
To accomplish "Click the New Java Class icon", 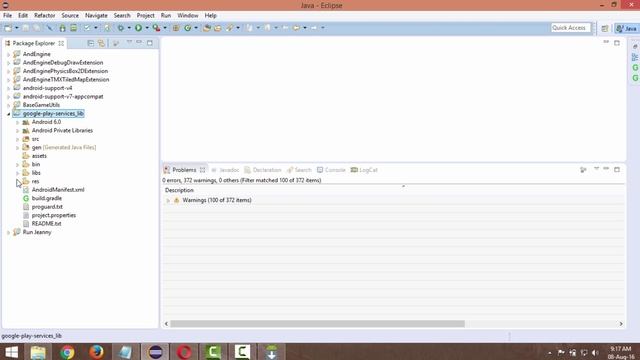I will click(188, 28).
